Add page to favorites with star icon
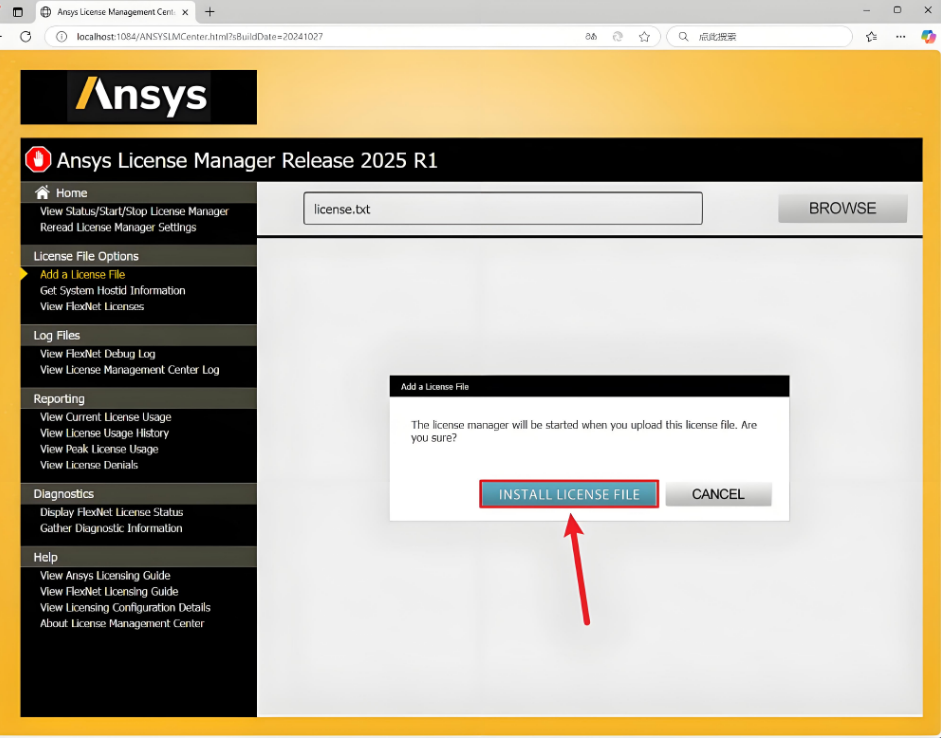 tap(644, 37)
